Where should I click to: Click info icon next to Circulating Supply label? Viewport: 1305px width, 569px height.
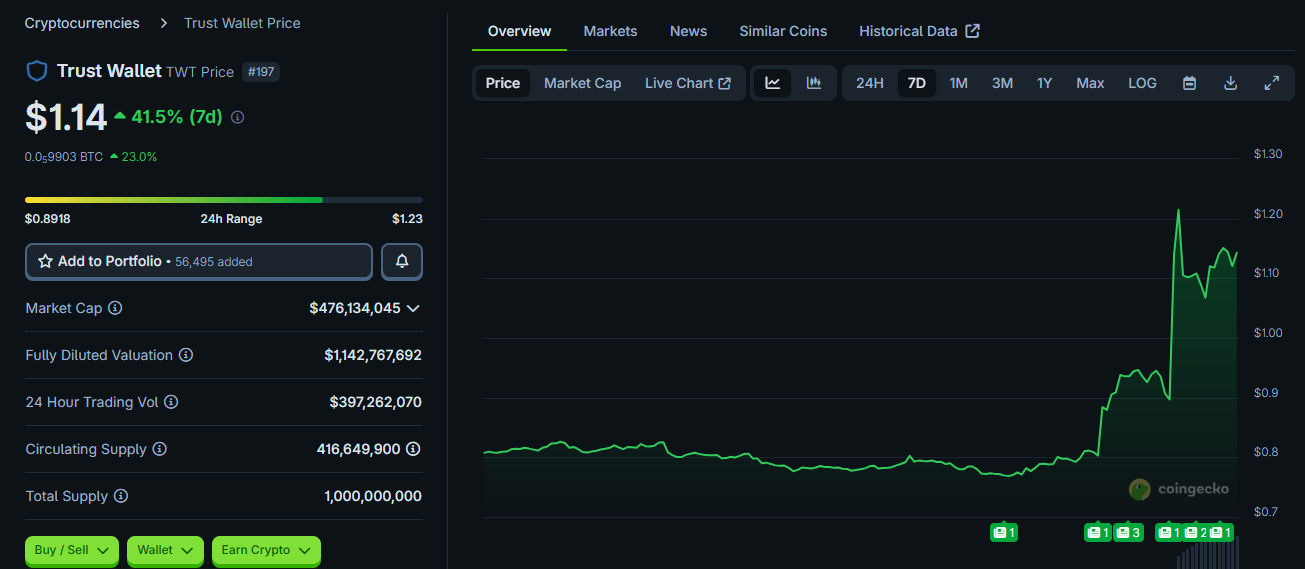point(160,449)
